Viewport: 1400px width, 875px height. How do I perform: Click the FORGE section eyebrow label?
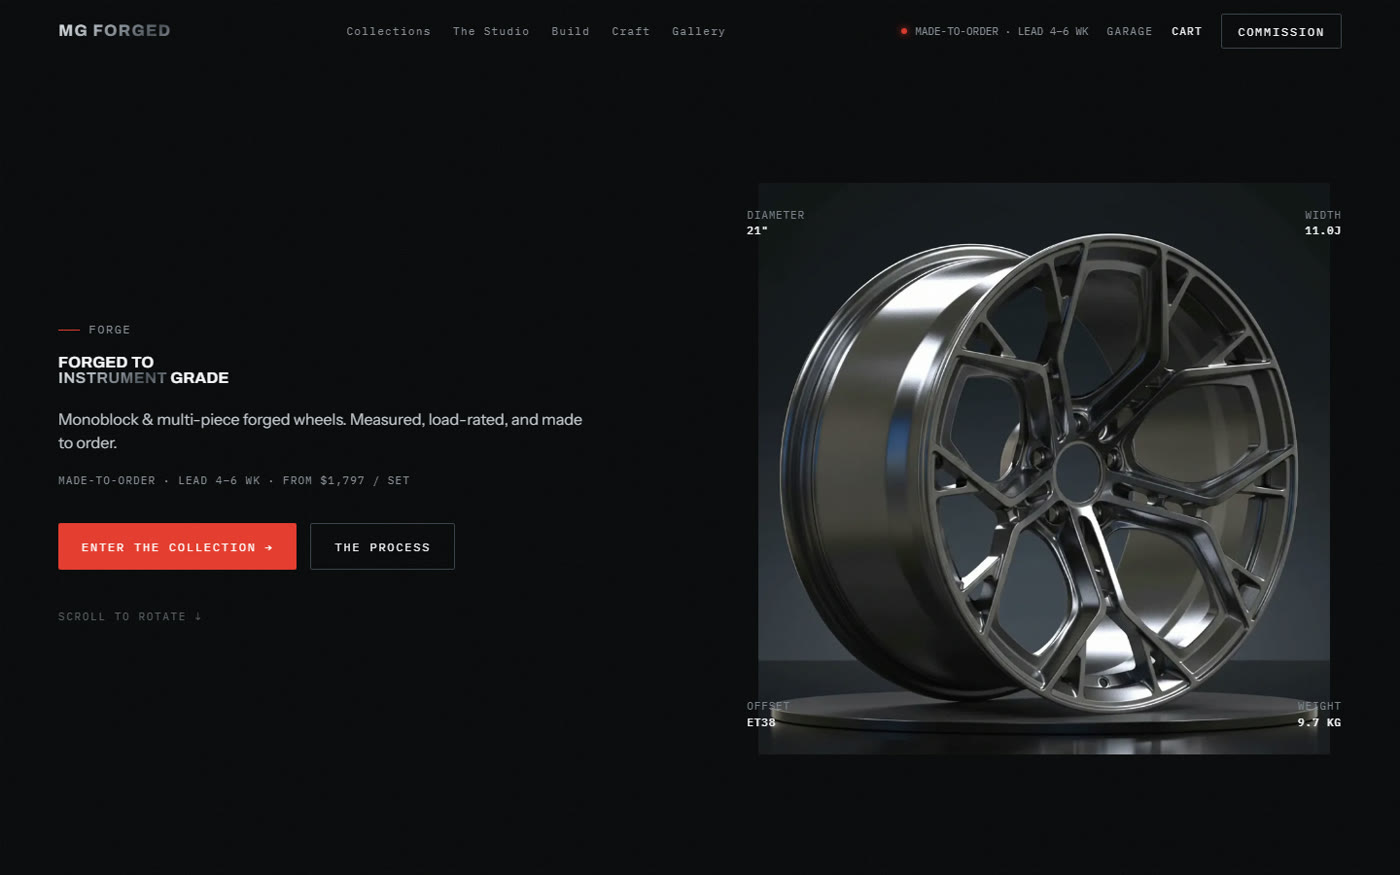coord(109,330)
